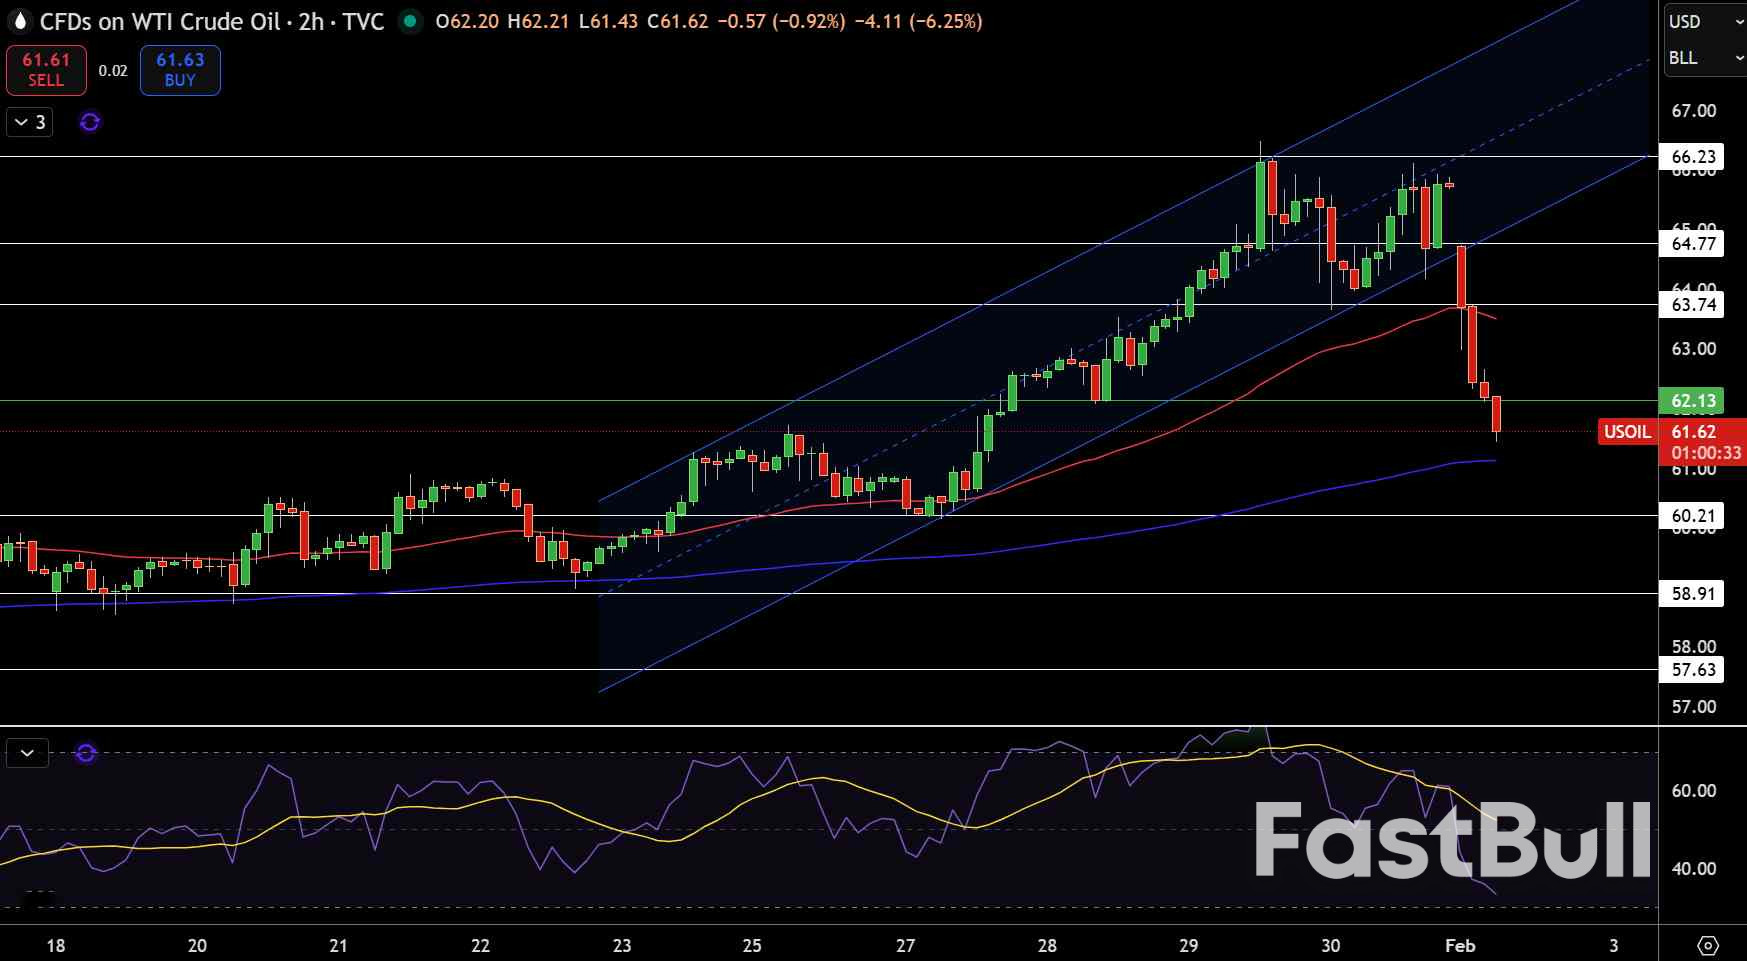
Task: Click the purple refresh icon under SELL button
Action: pos(89,121)
